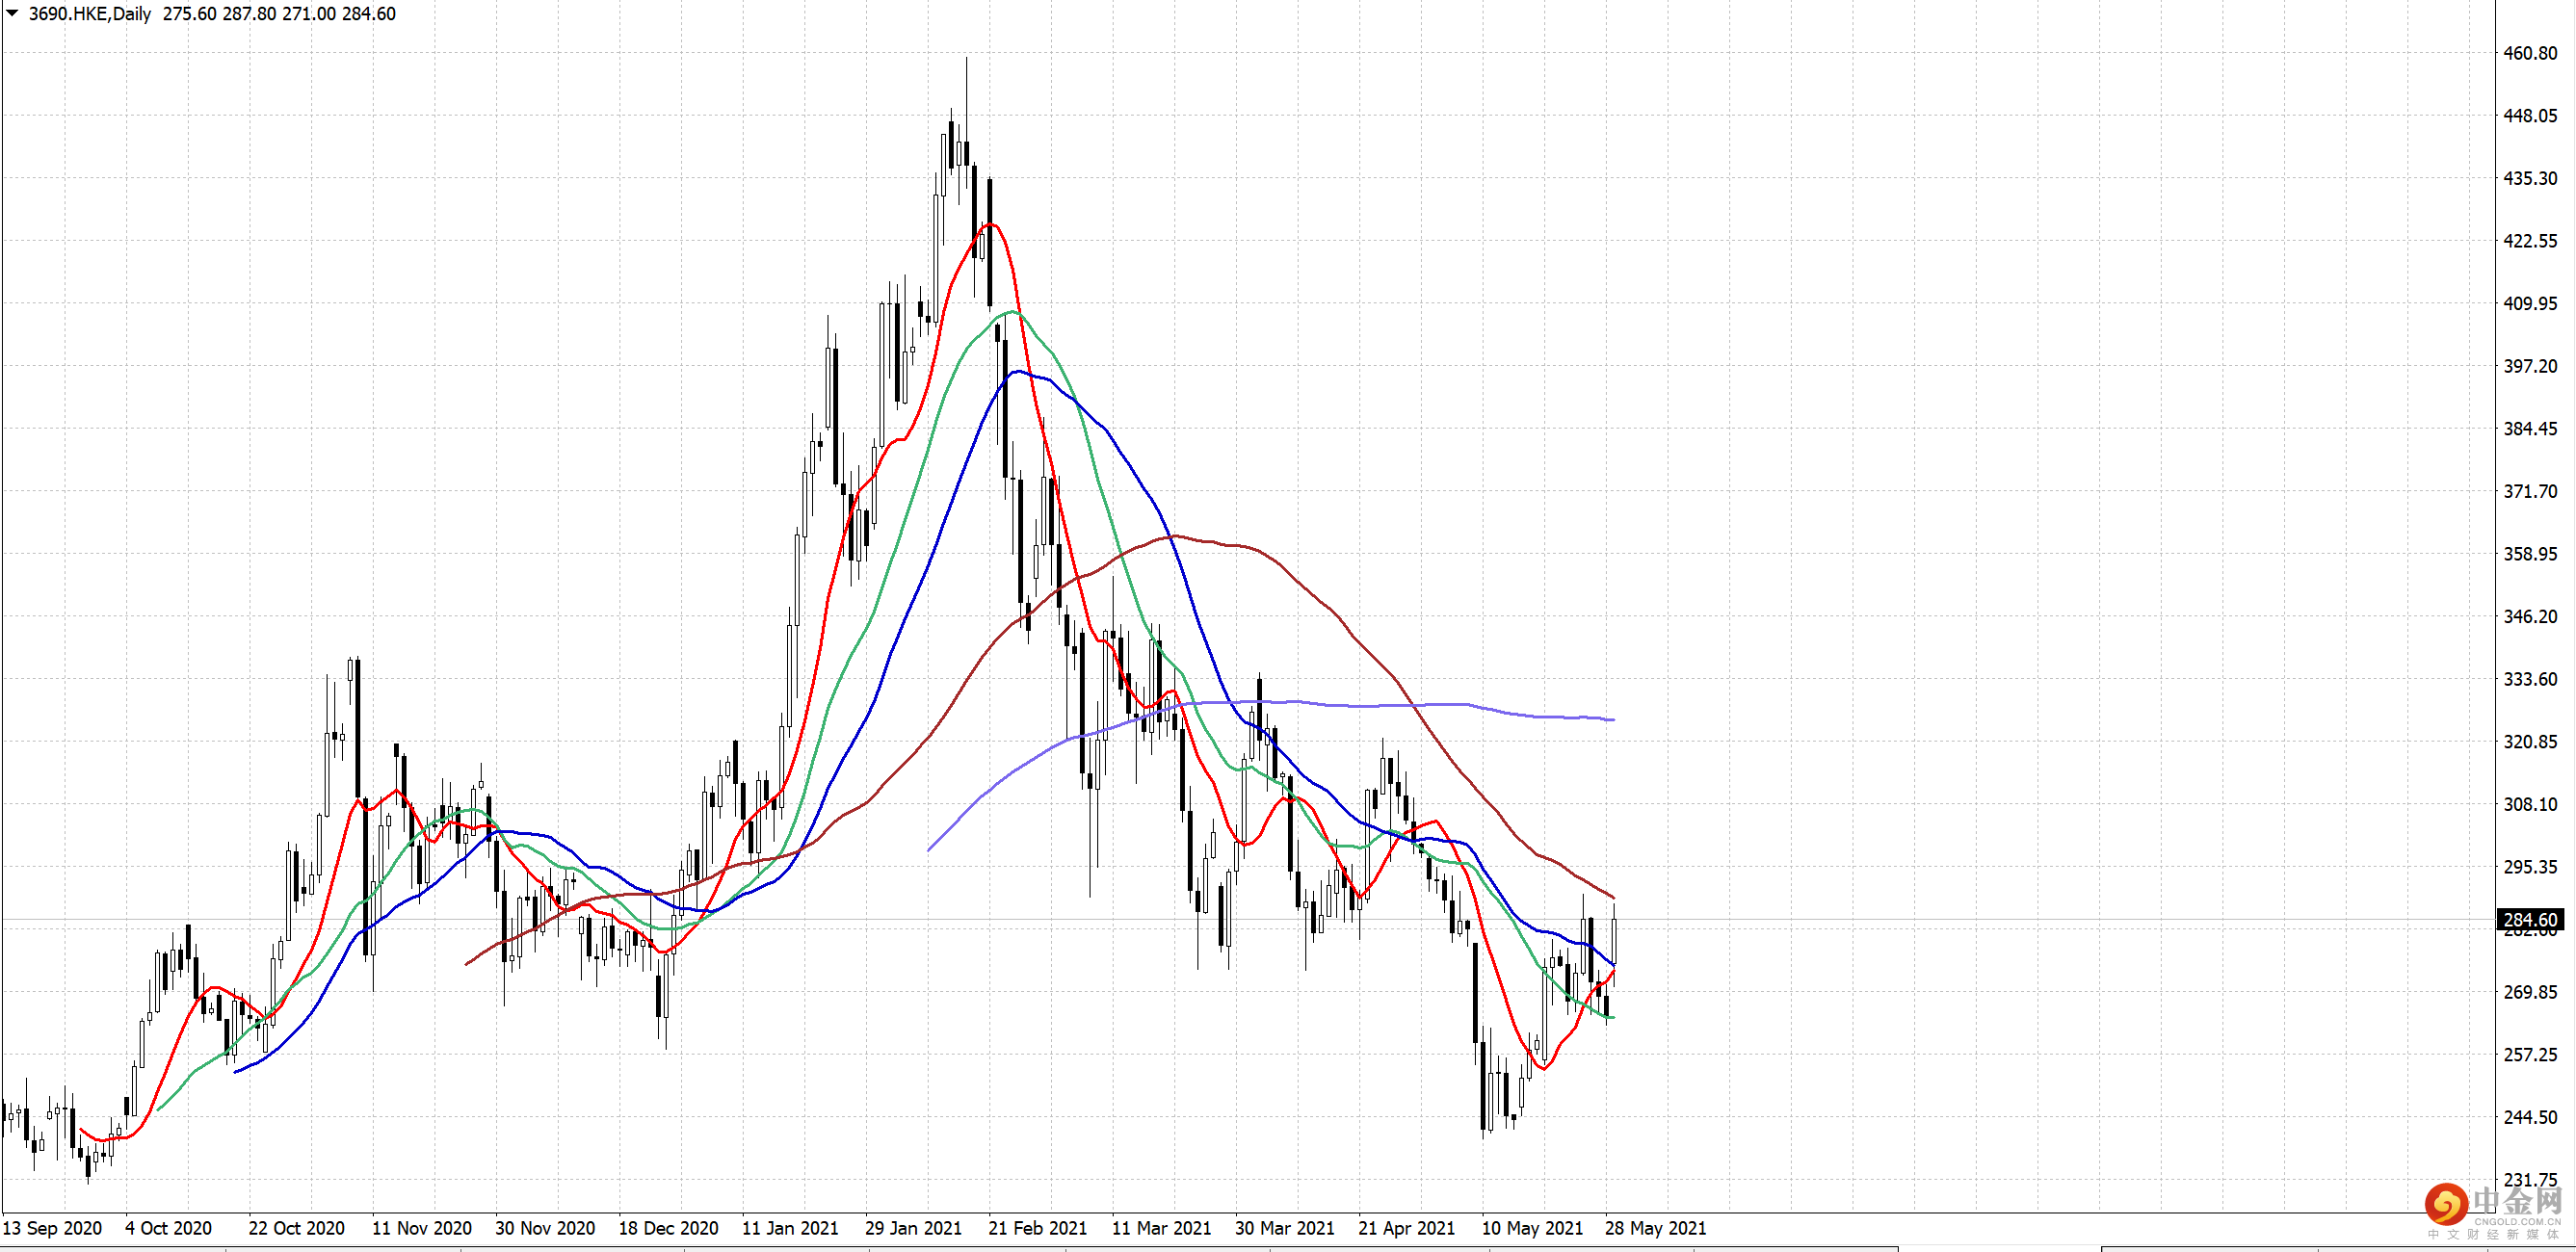Image resolution: width=2576 pixels, height=1252 pixels.
Task: Click the orange CNGOLD logo icon
Action: tap(2446, 1204)
